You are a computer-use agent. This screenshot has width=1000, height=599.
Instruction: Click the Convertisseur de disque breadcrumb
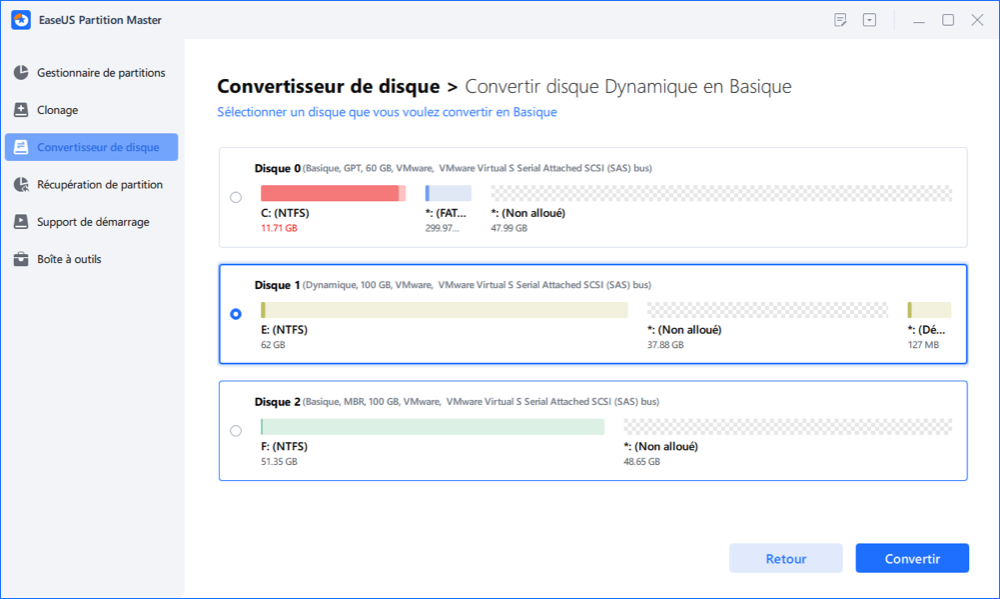pos(328,87)
